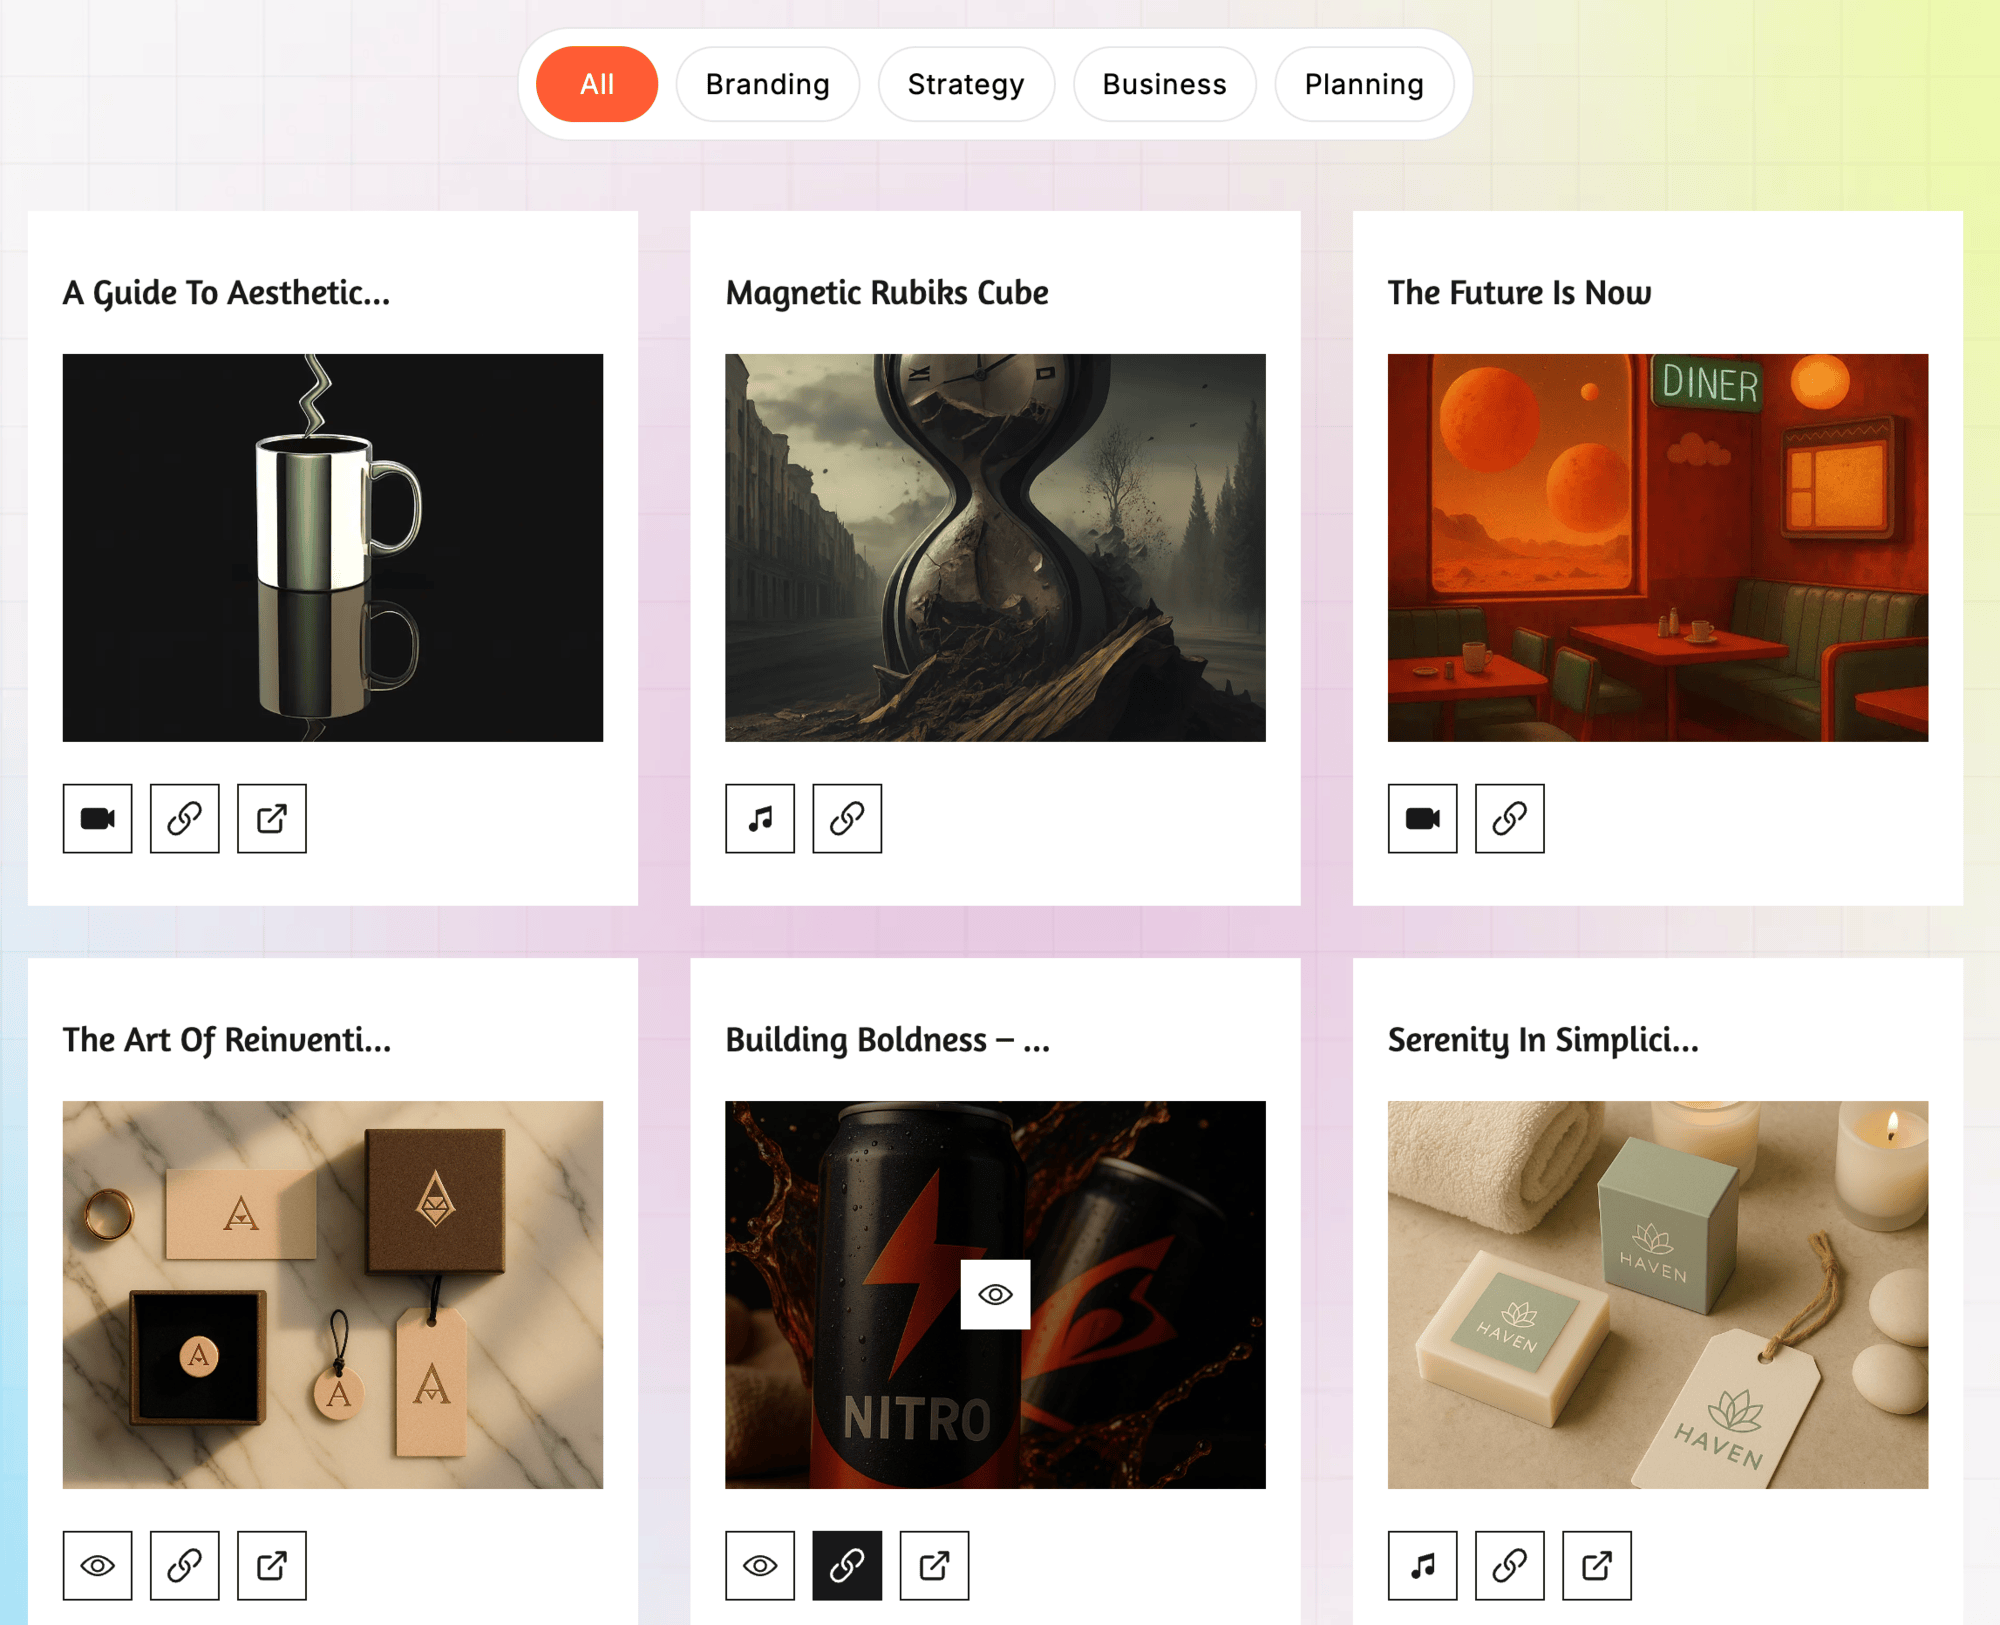Click eye preview icon under The Art Of Reinventi card
Viewport: 2000px width, 1625px height.
point(97,1565)
